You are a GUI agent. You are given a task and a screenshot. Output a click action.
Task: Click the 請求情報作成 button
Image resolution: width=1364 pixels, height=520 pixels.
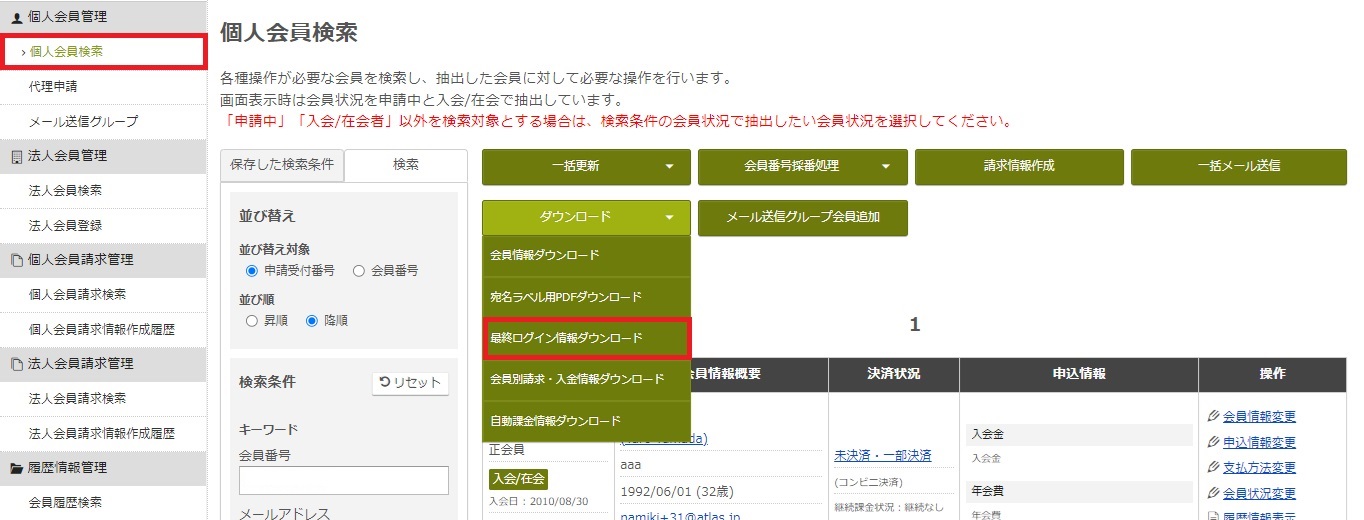[x=1019, y=167]
